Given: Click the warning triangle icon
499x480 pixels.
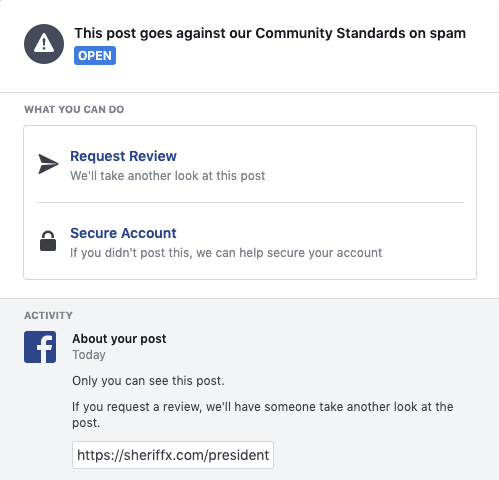Looking at the screenshot, I should coord(44,44).
